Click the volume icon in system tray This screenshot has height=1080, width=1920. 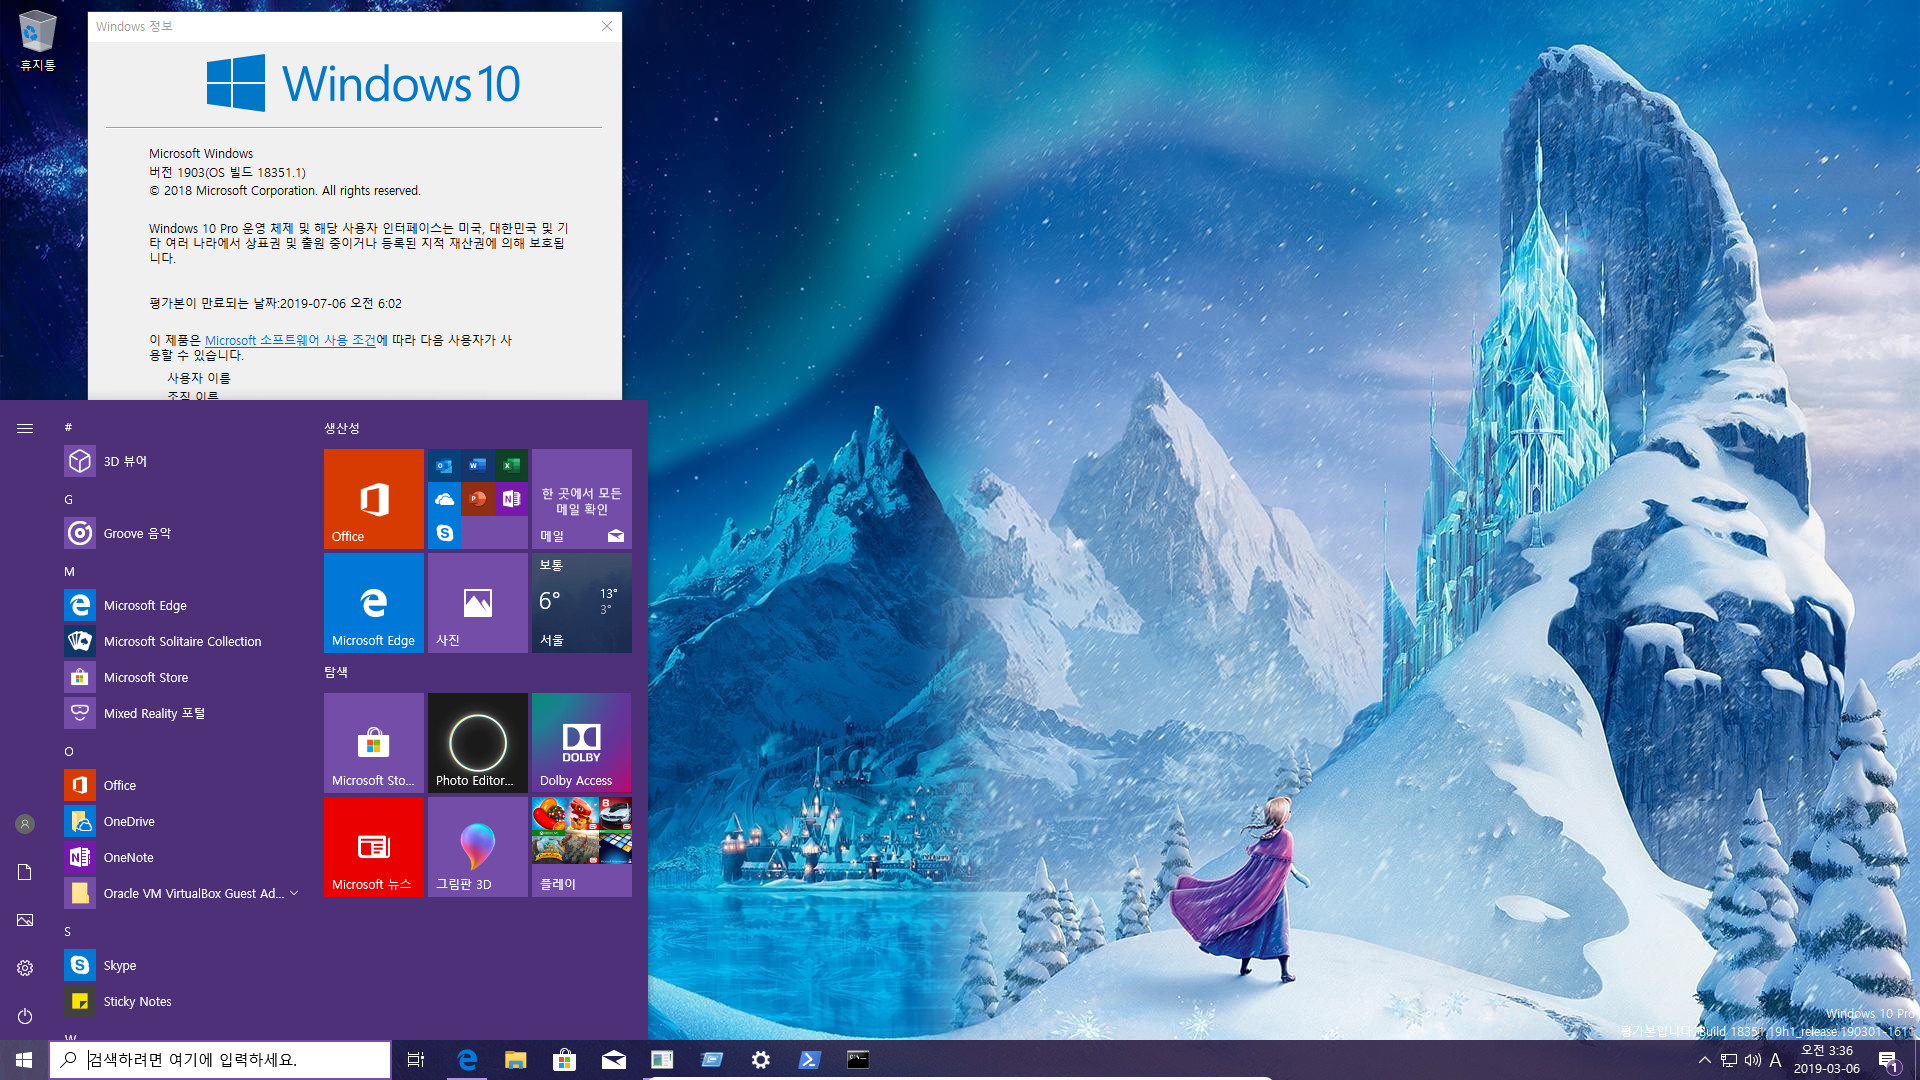click(1752, 1060)
